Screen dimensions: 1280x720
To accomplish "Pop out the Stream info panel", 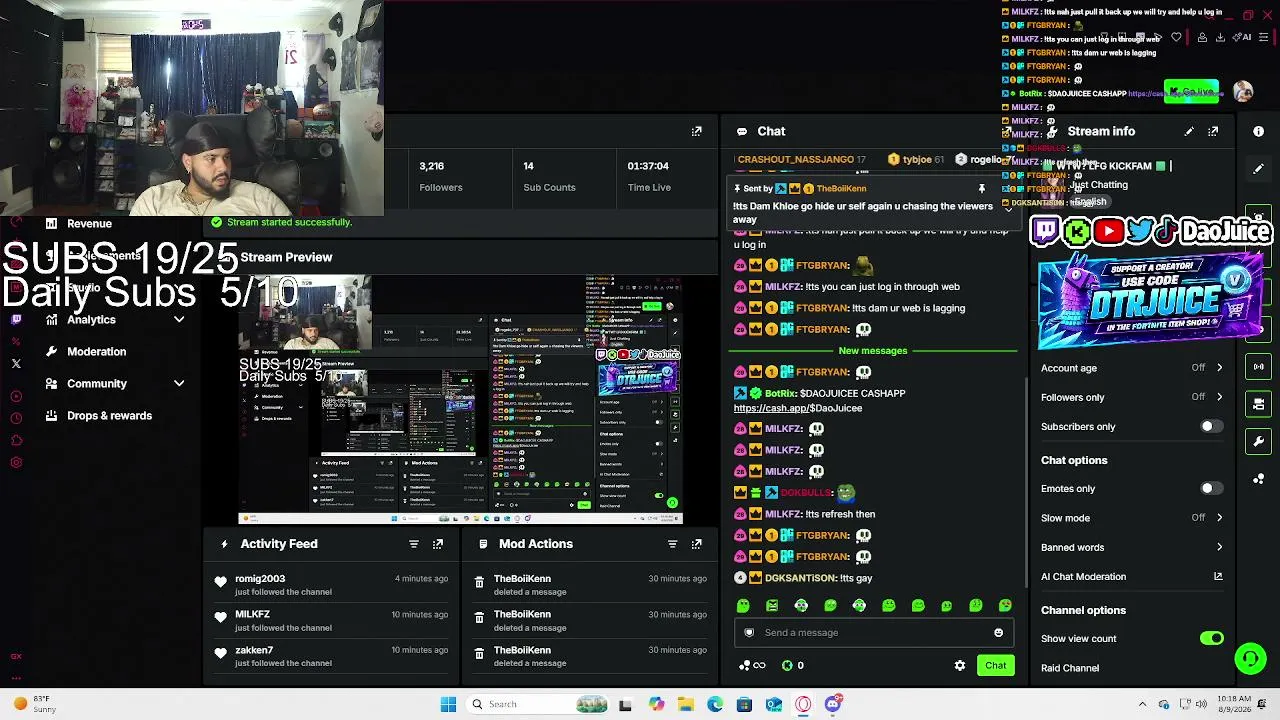I will pyautogui.click(x=1213, y=131).
